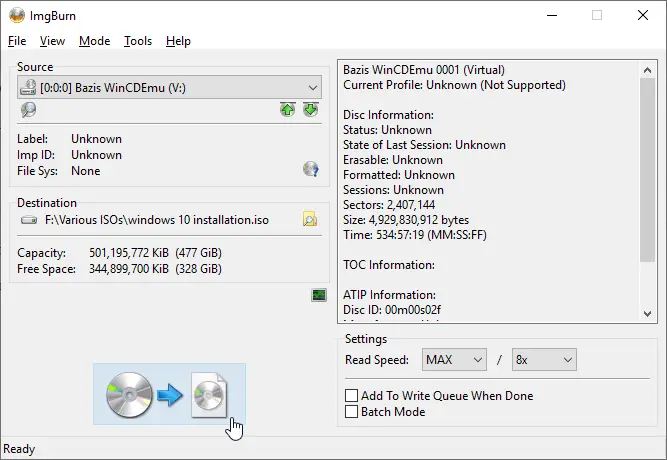Open the Source drive dropdown
This screenshot has width=667, height=460.
tap(169, 88)
